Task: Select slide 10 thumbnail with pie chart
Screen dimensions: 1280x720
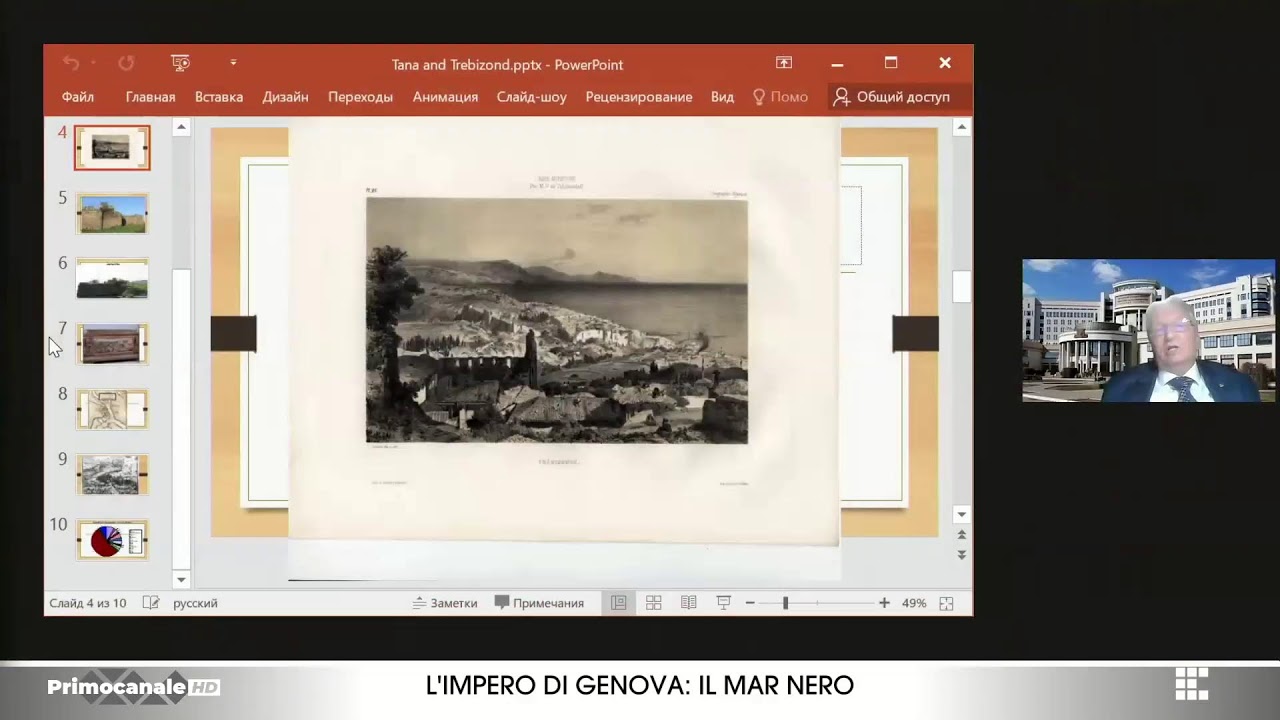Action: pyautogui.click(x=112, y=540)
